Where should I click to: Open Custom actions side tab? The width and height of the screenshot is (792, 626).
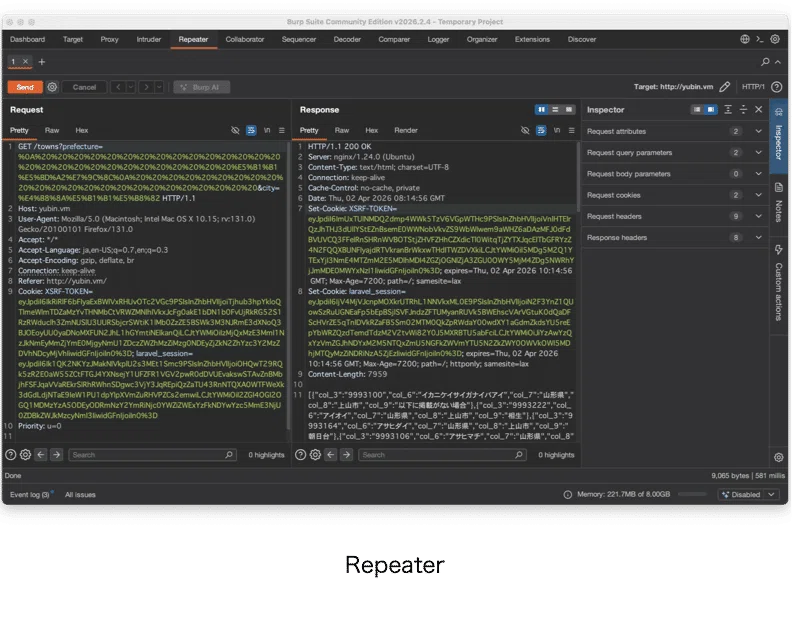pos(779,284)
